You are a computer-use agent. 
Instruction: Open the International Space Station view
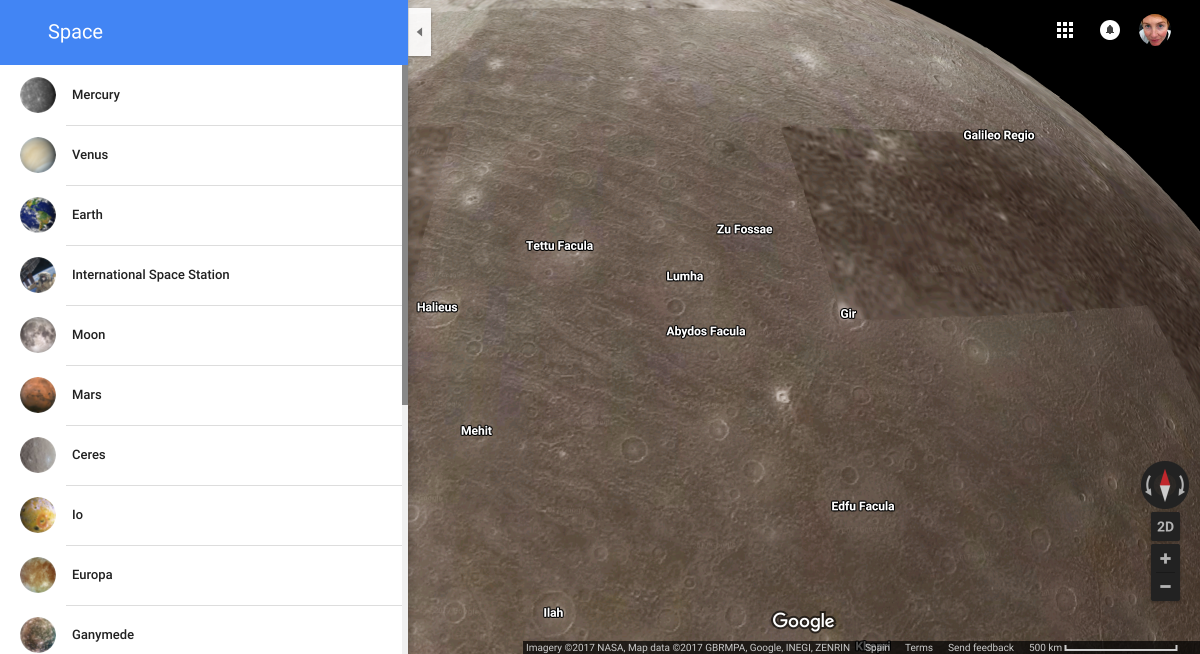coord(150,275)
